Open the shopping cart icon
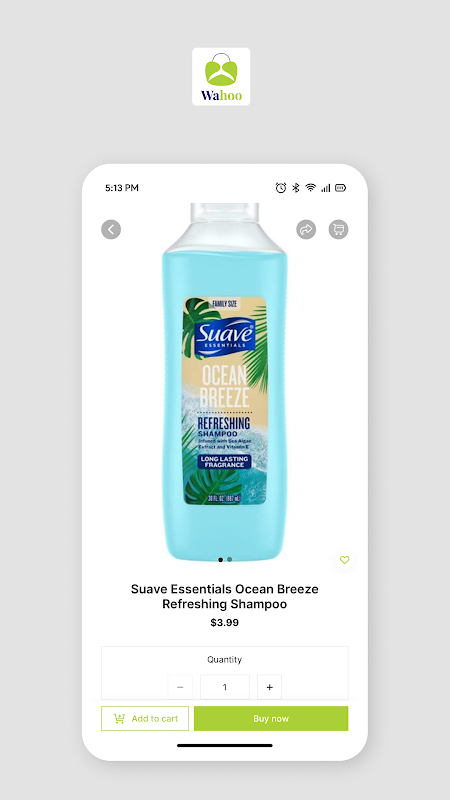450x800 pixels. tap(338, 230)
